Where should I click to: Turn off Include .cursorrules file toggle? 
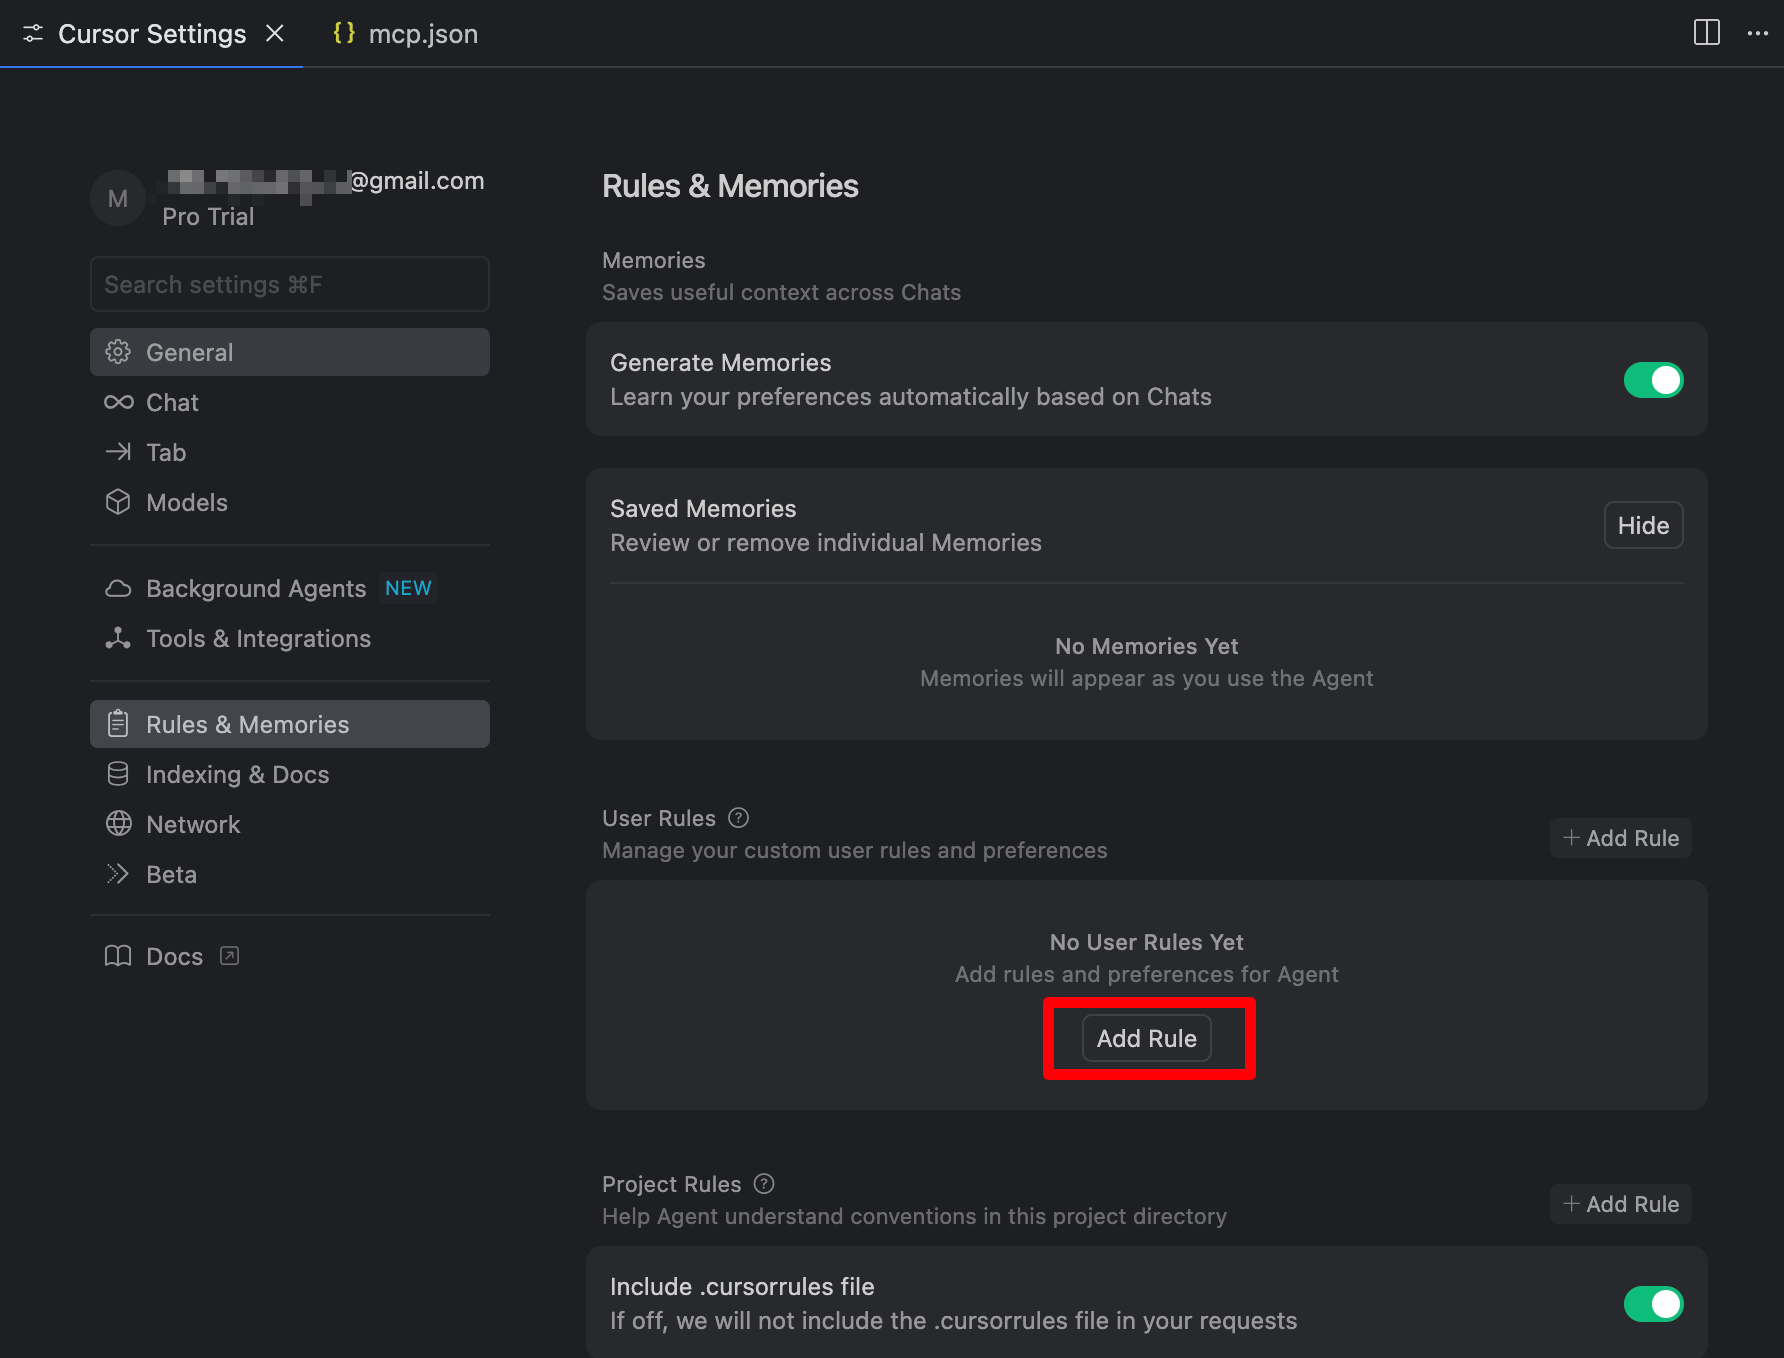click(1653, 1304)
